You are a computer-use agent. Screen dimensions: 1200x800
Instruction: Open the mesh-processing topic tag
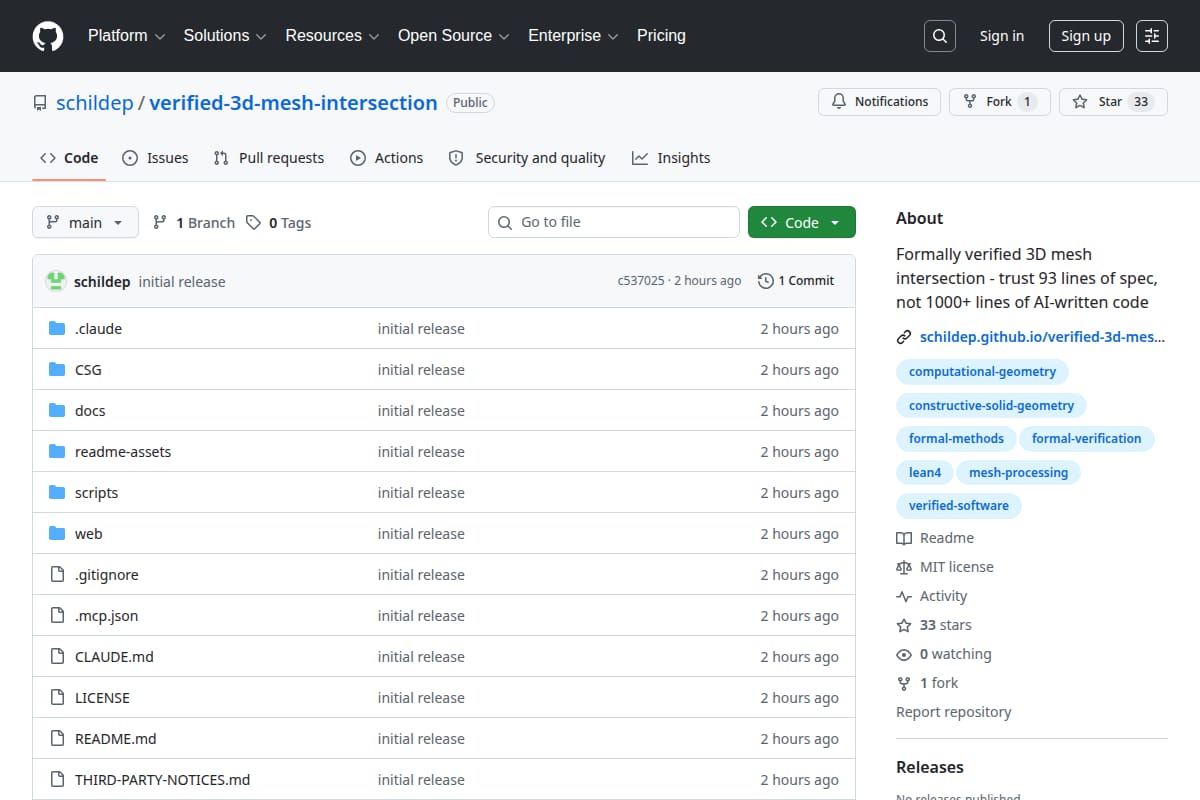(1018, 473)
